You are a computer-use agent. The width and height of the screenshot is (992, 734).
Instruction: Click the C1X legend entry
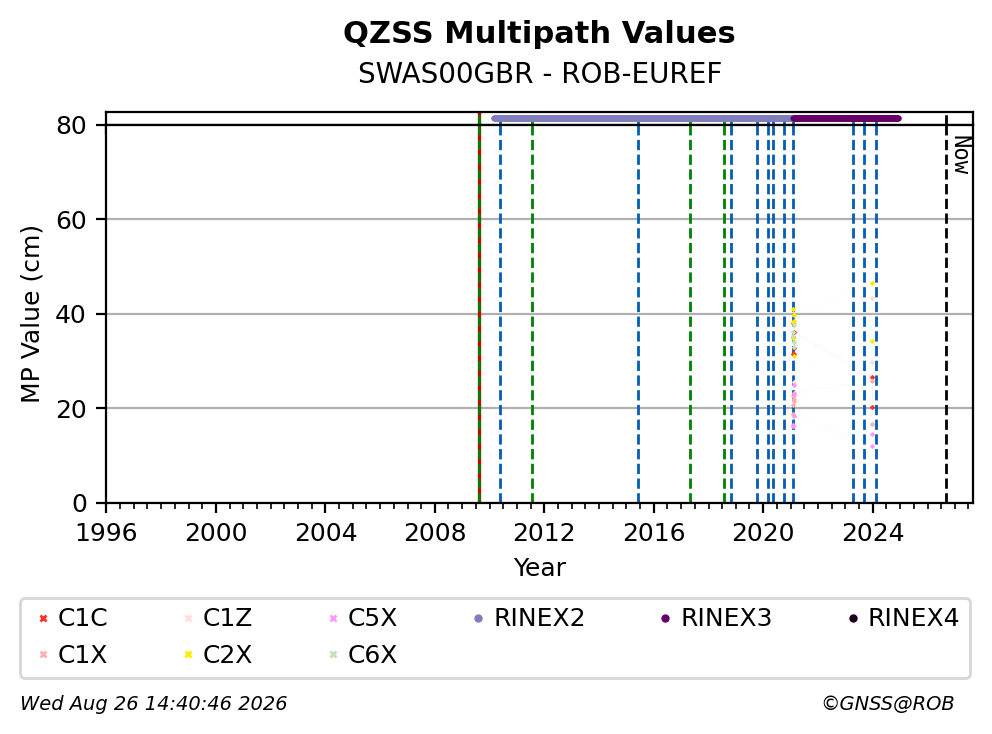[x=73, y=654]
